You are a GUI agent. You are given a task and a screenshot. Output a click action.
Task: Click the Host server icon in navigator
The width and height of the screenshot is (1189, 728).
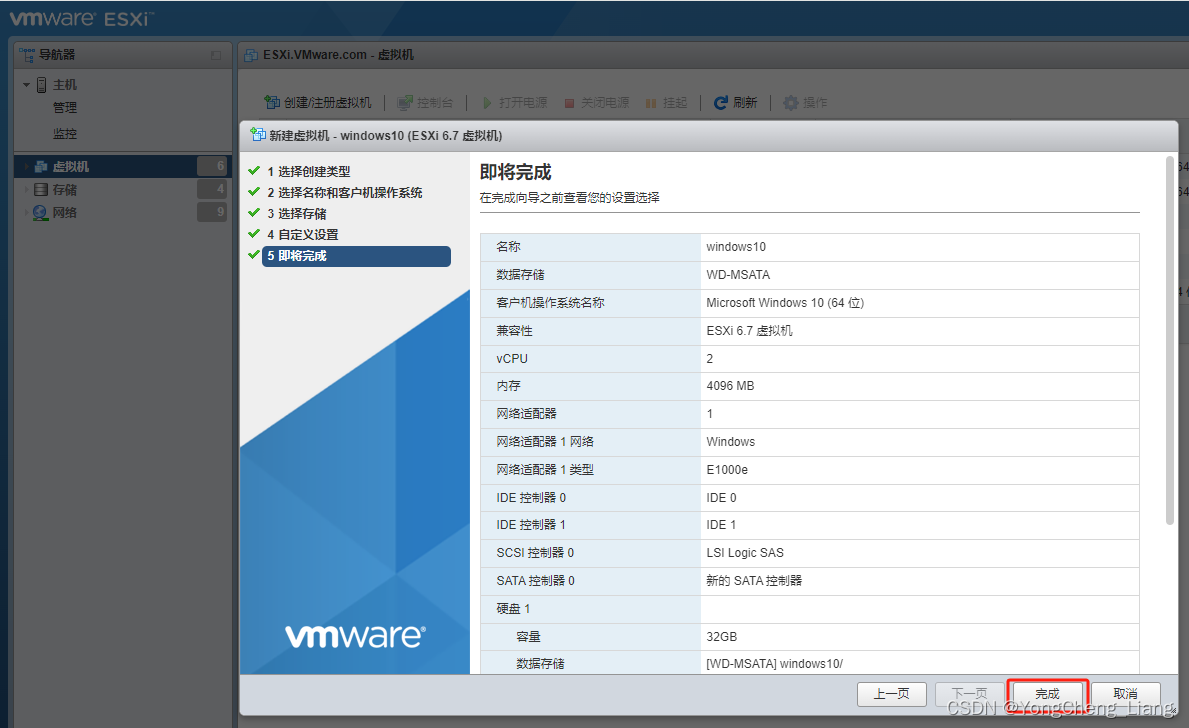coord(42,85)
